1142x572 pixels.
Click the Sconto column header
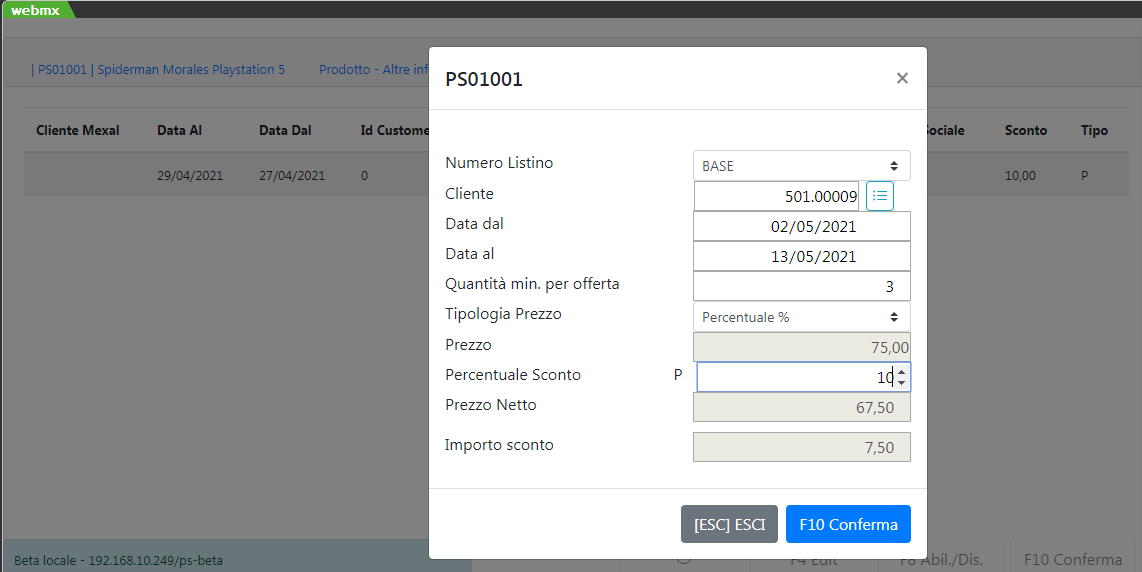tap(1025, 131)
